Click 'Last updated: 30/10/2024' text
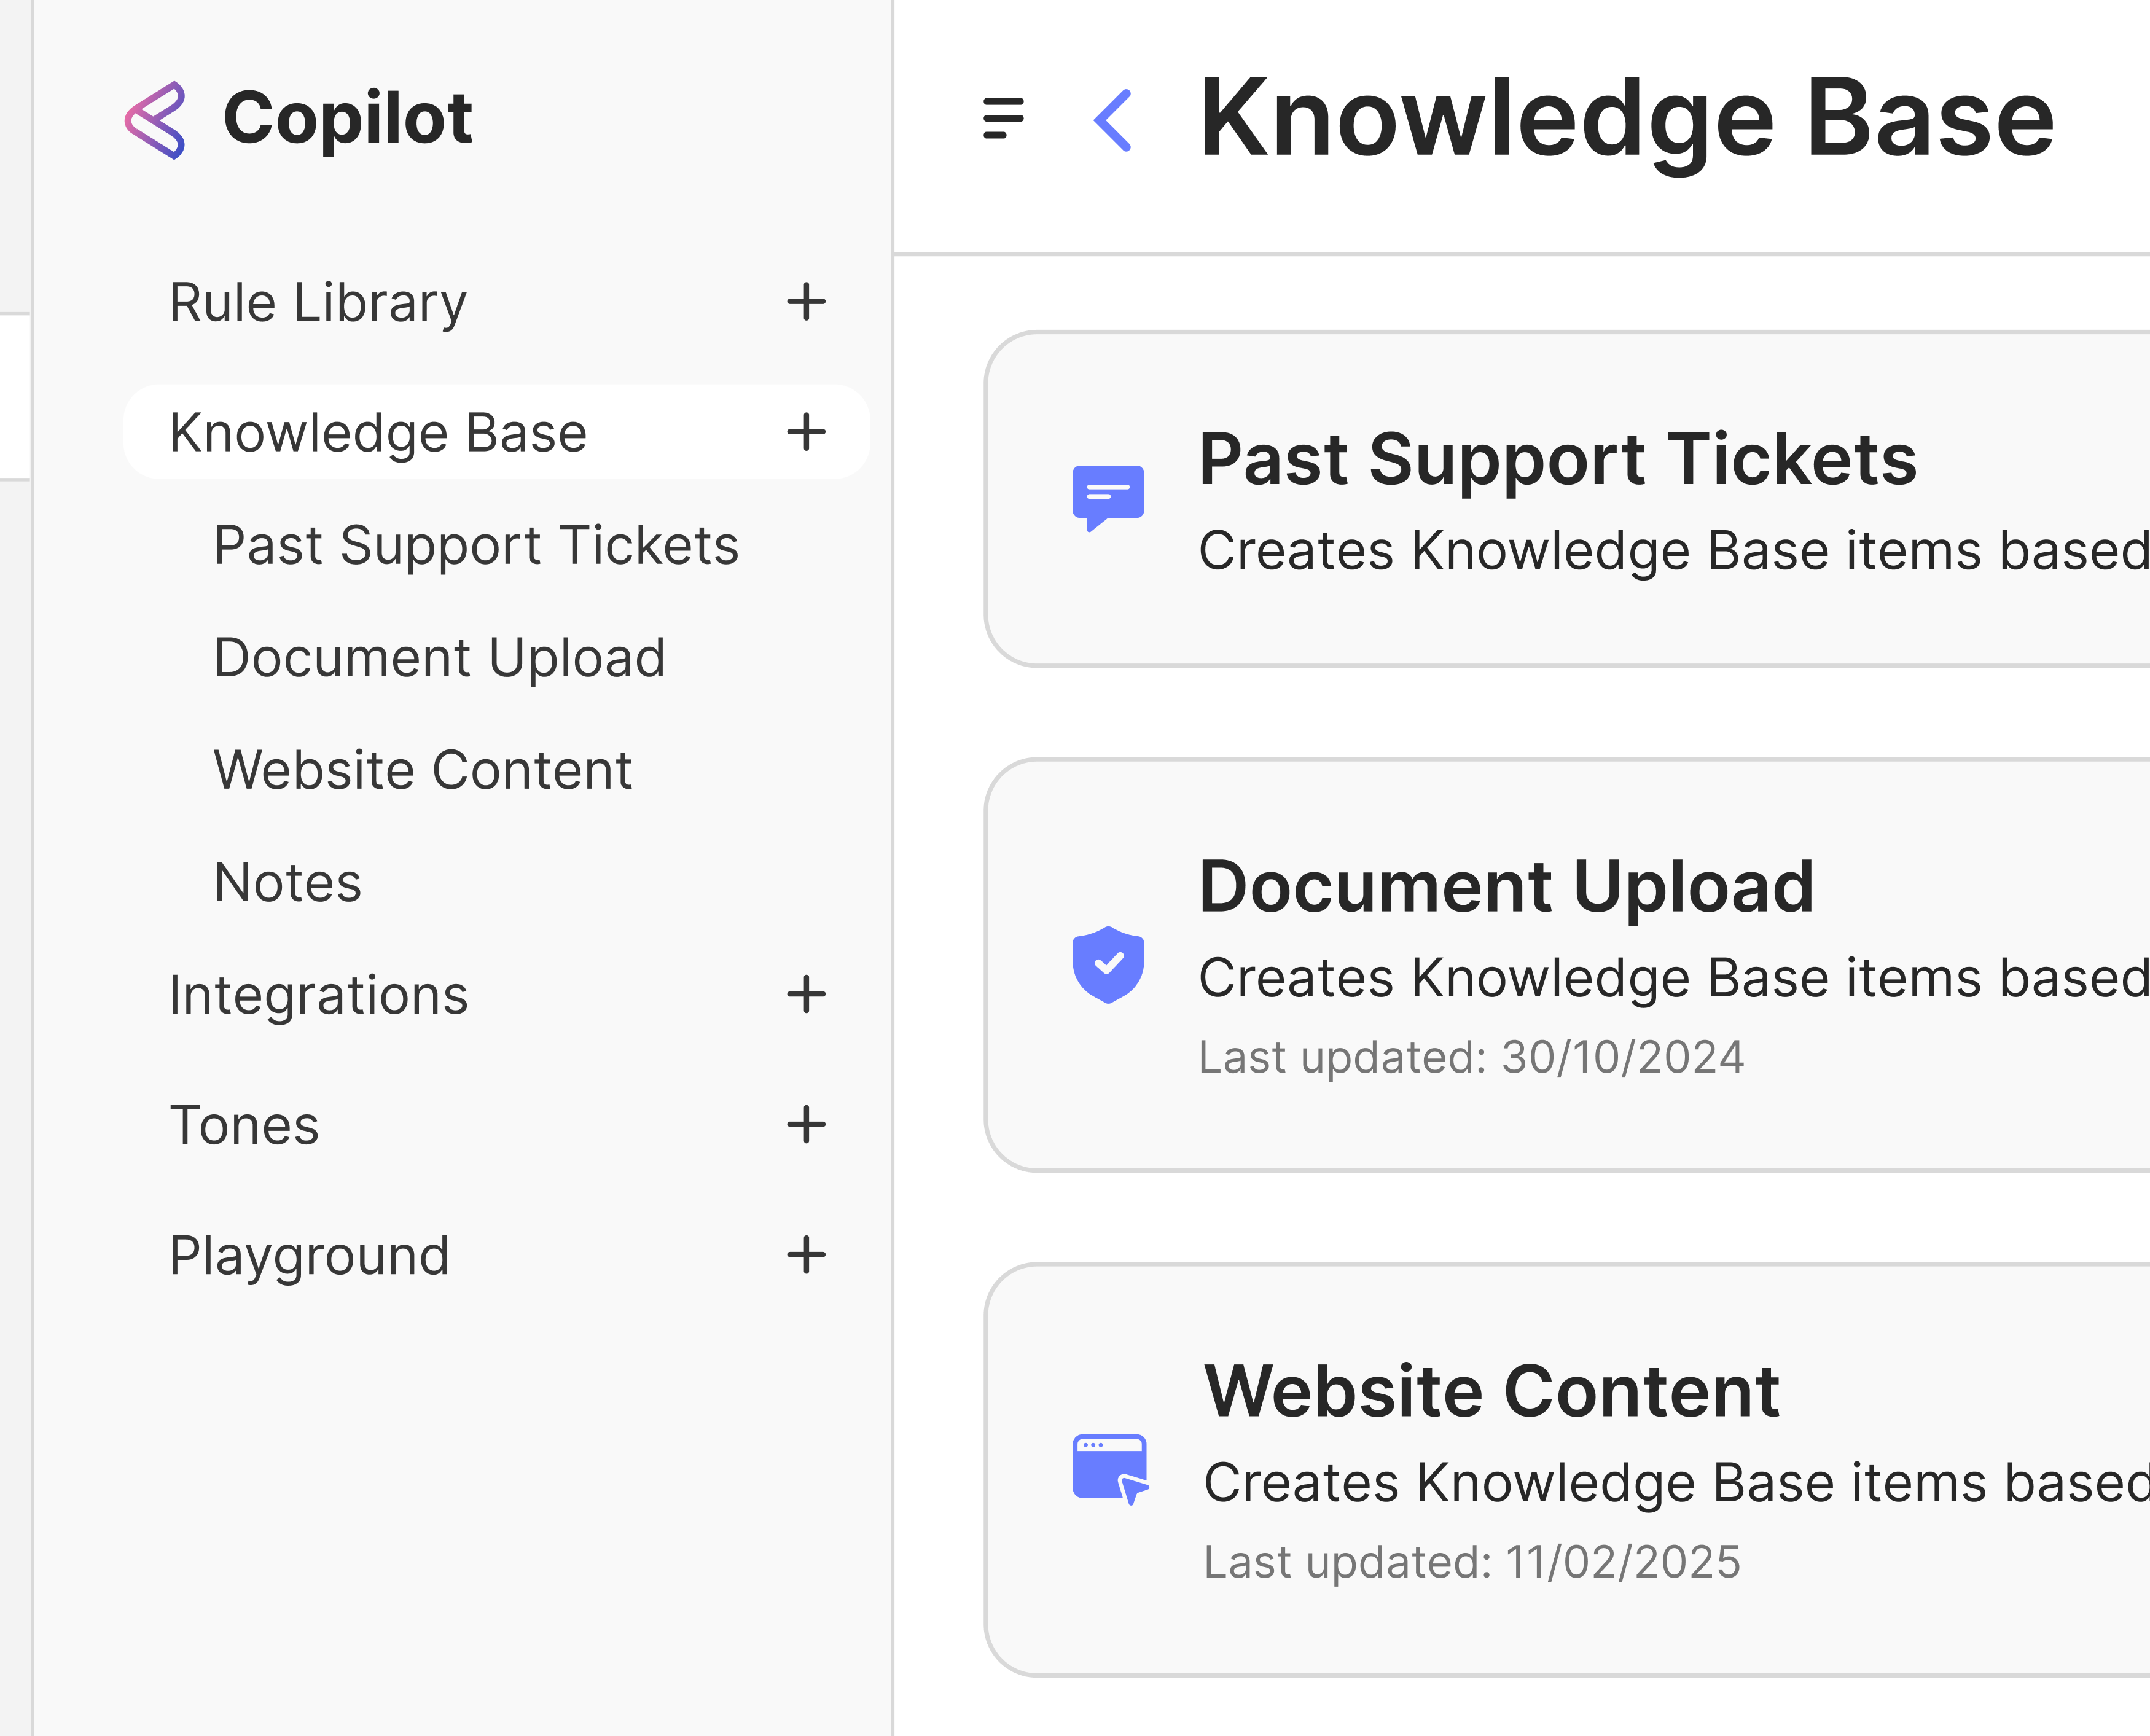This screenshot has height=1736, width=2150. [1471, 1058]
